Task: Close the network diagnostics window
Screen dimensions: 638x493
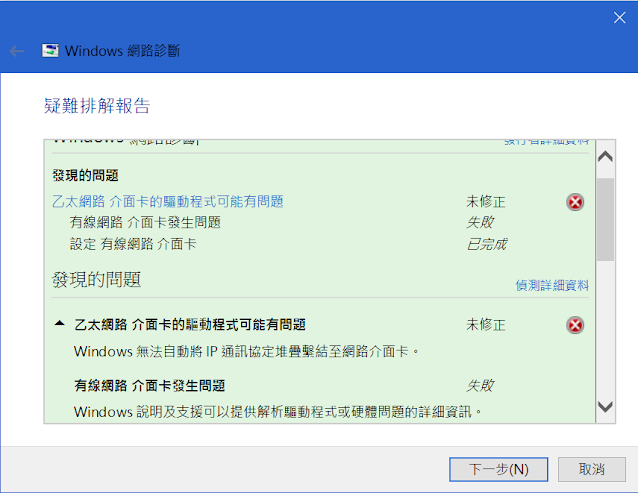Action: pos(619,17)
